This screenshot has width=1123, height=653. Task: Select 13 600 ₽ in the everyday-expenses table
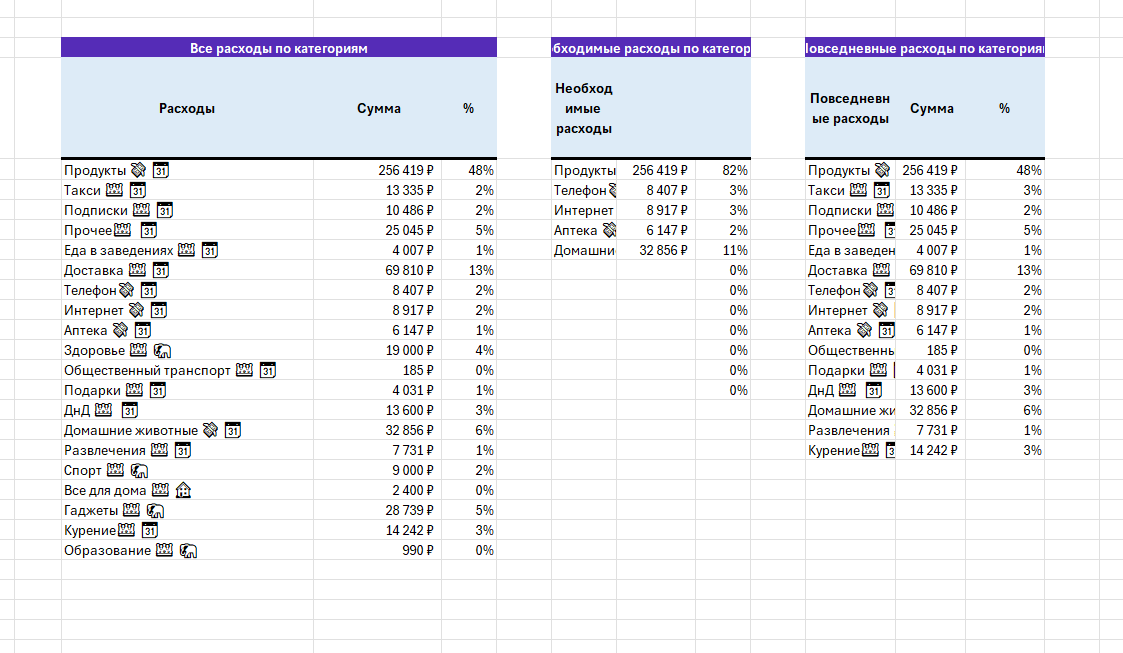point(929,390)
